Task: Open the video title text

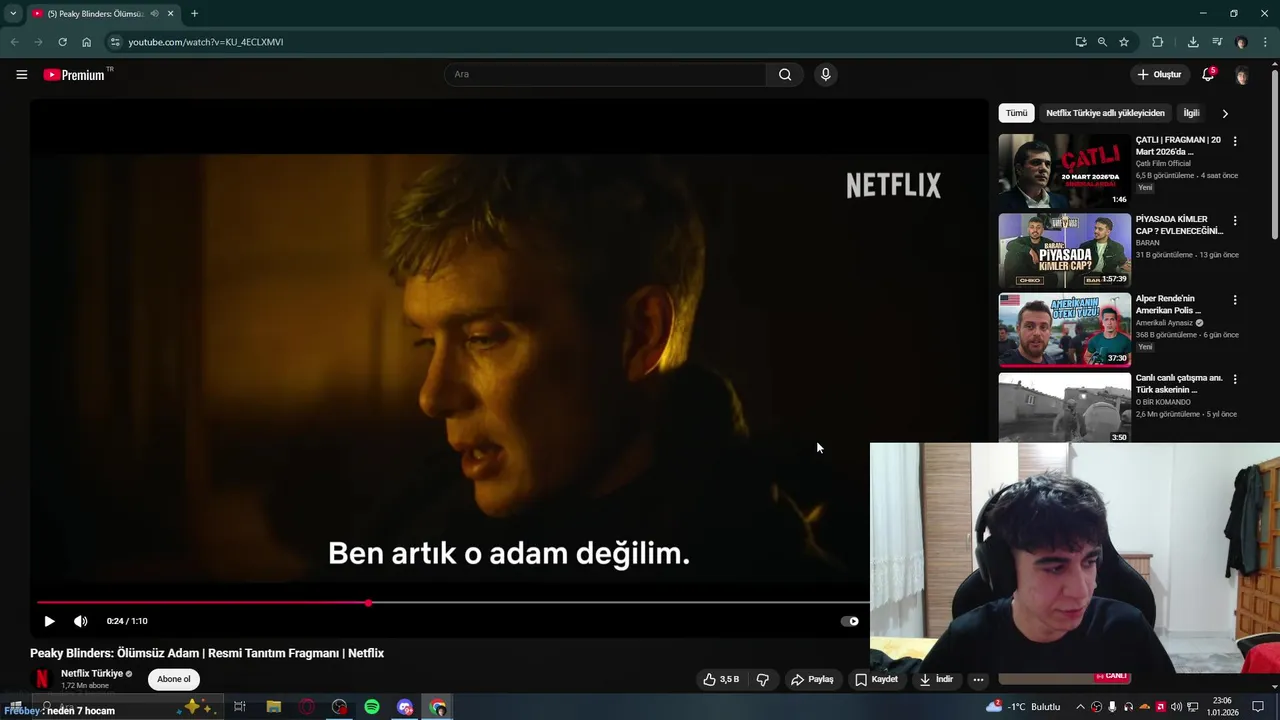Action: (x=207, y=653)
